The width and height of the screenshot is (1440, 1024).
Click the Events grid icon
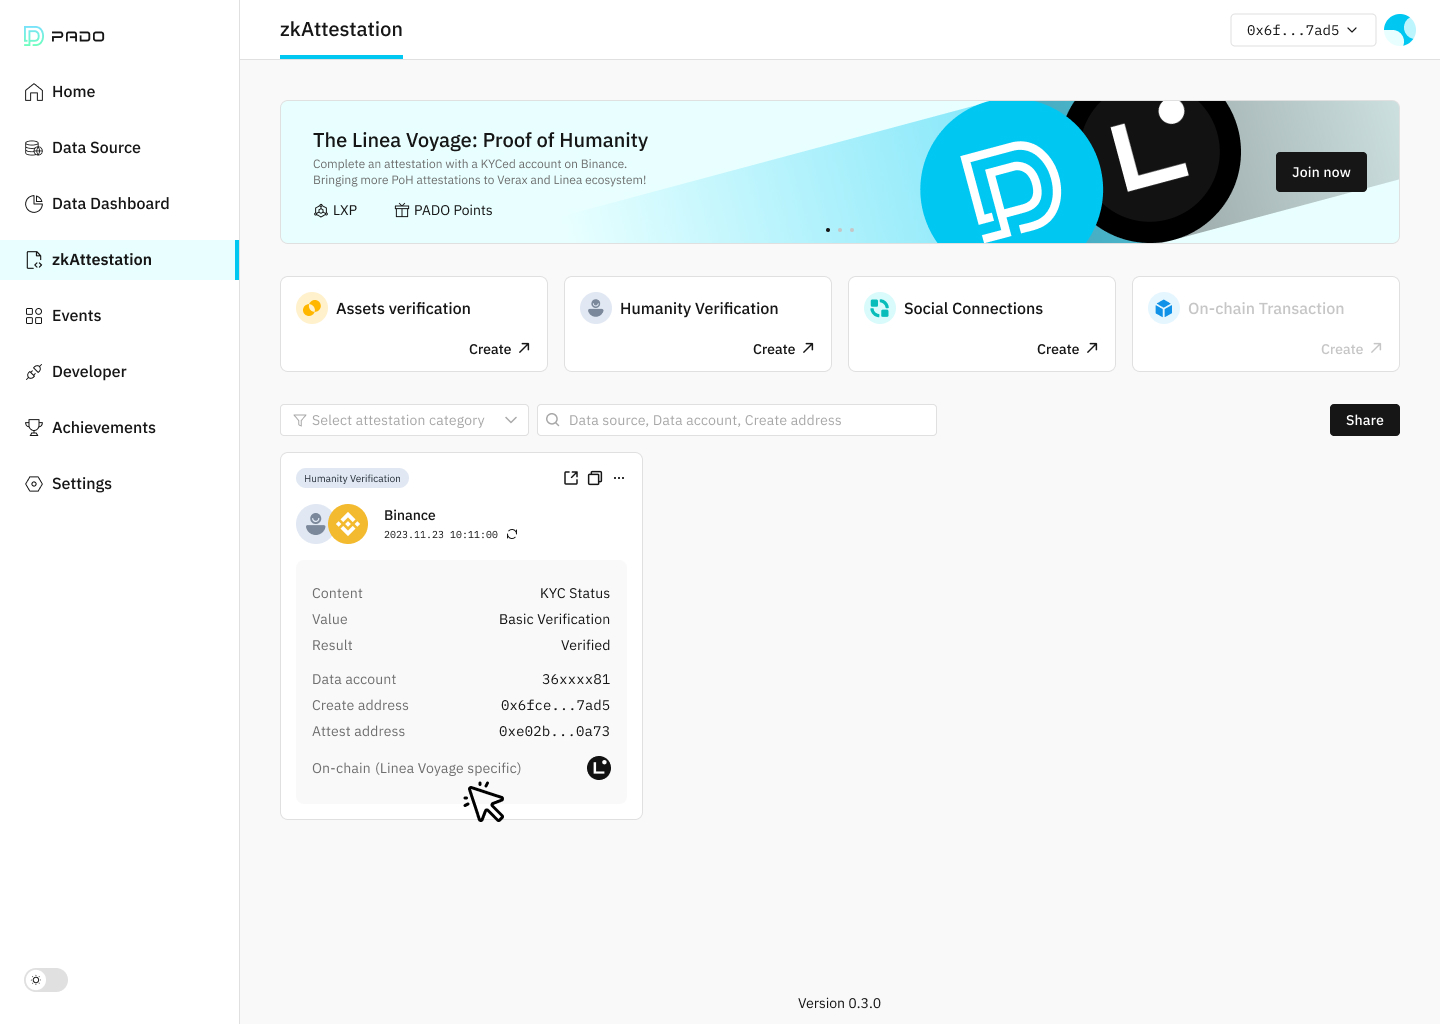pyautogui.click(x=34, y=316)
